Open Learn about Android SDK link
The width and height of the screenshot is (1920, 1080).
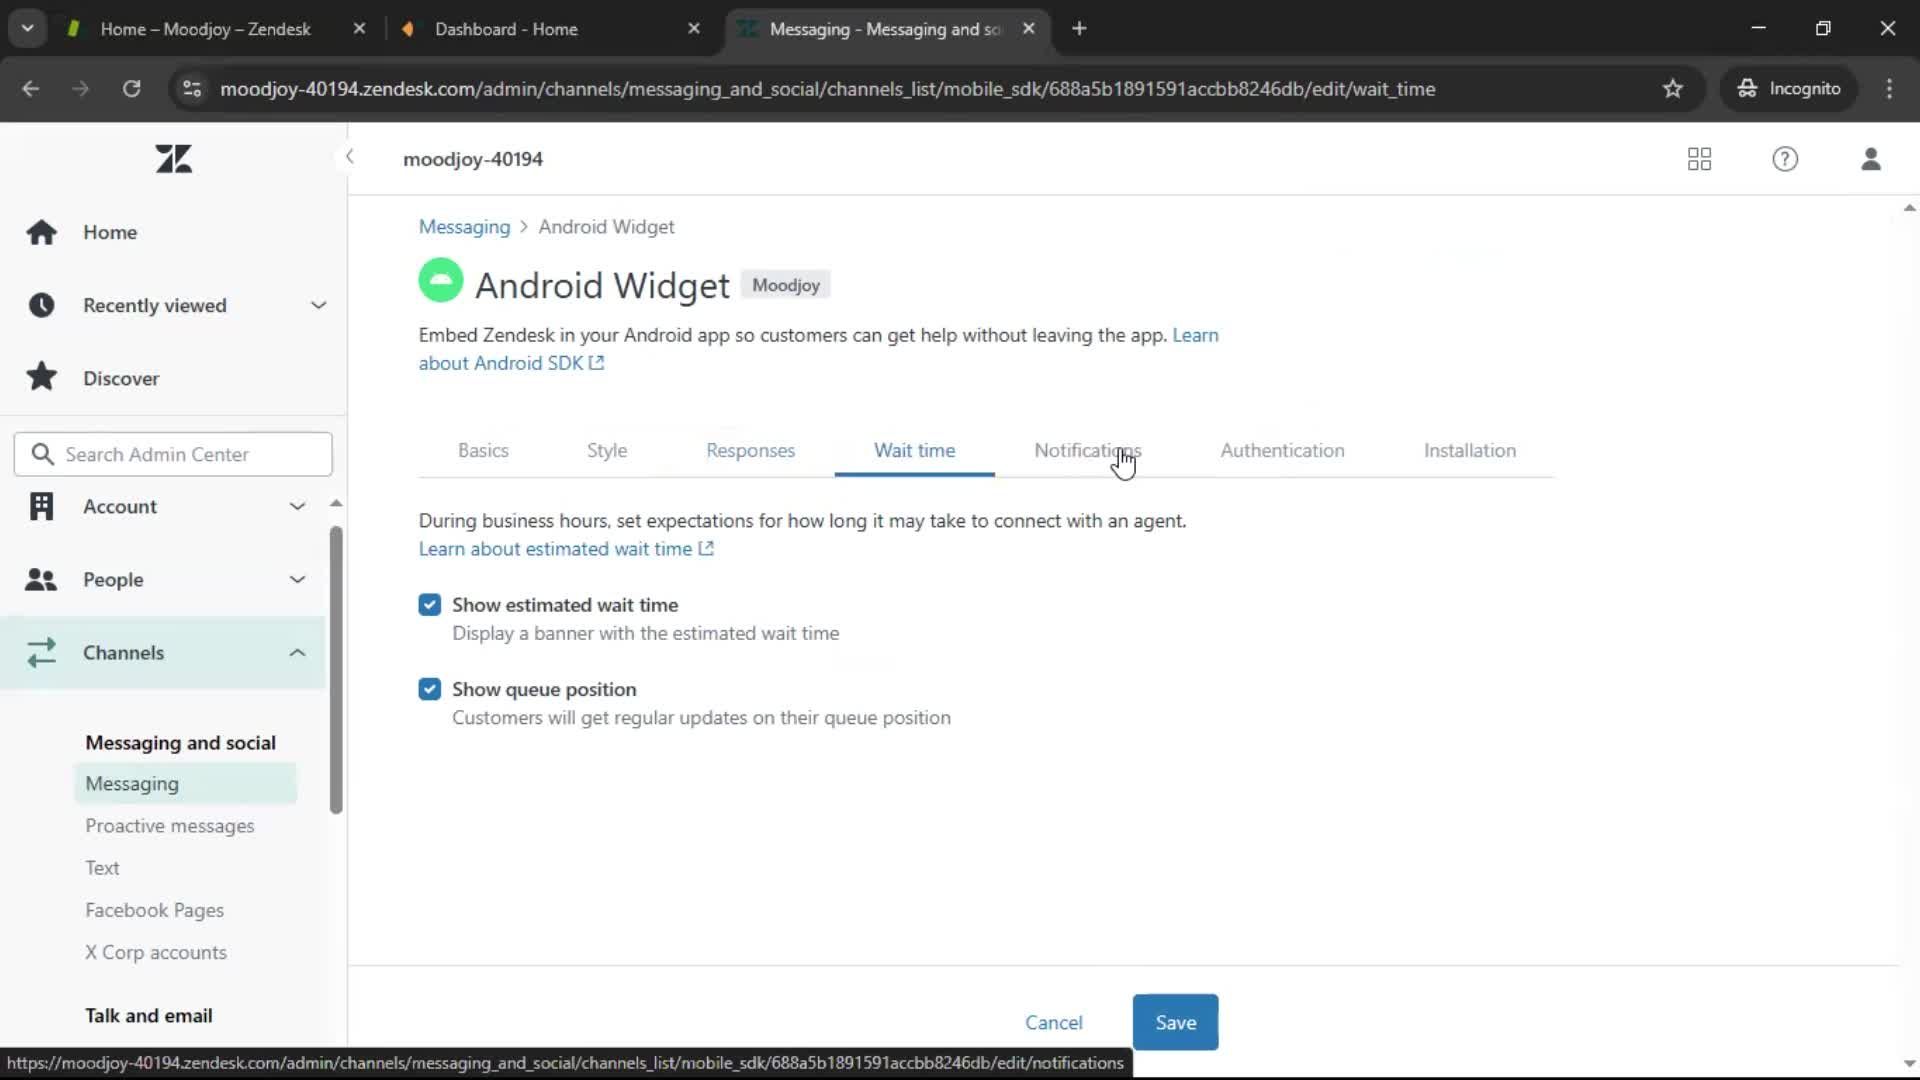coord(510,363)
